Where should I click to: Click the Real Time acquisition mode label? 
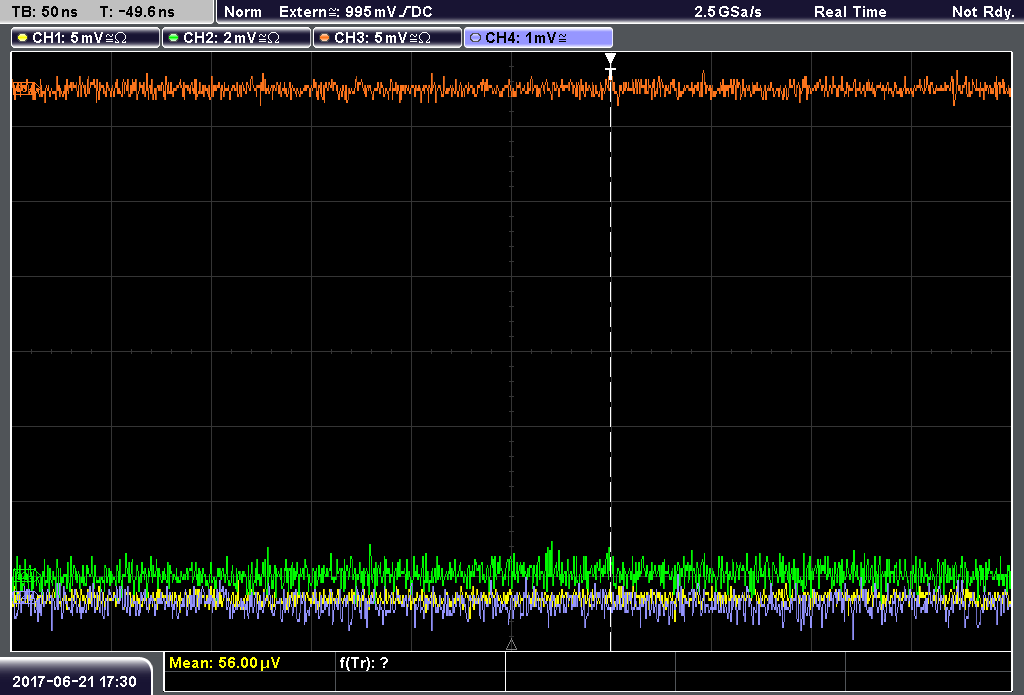pyautogui.click(x=850, y=12)
